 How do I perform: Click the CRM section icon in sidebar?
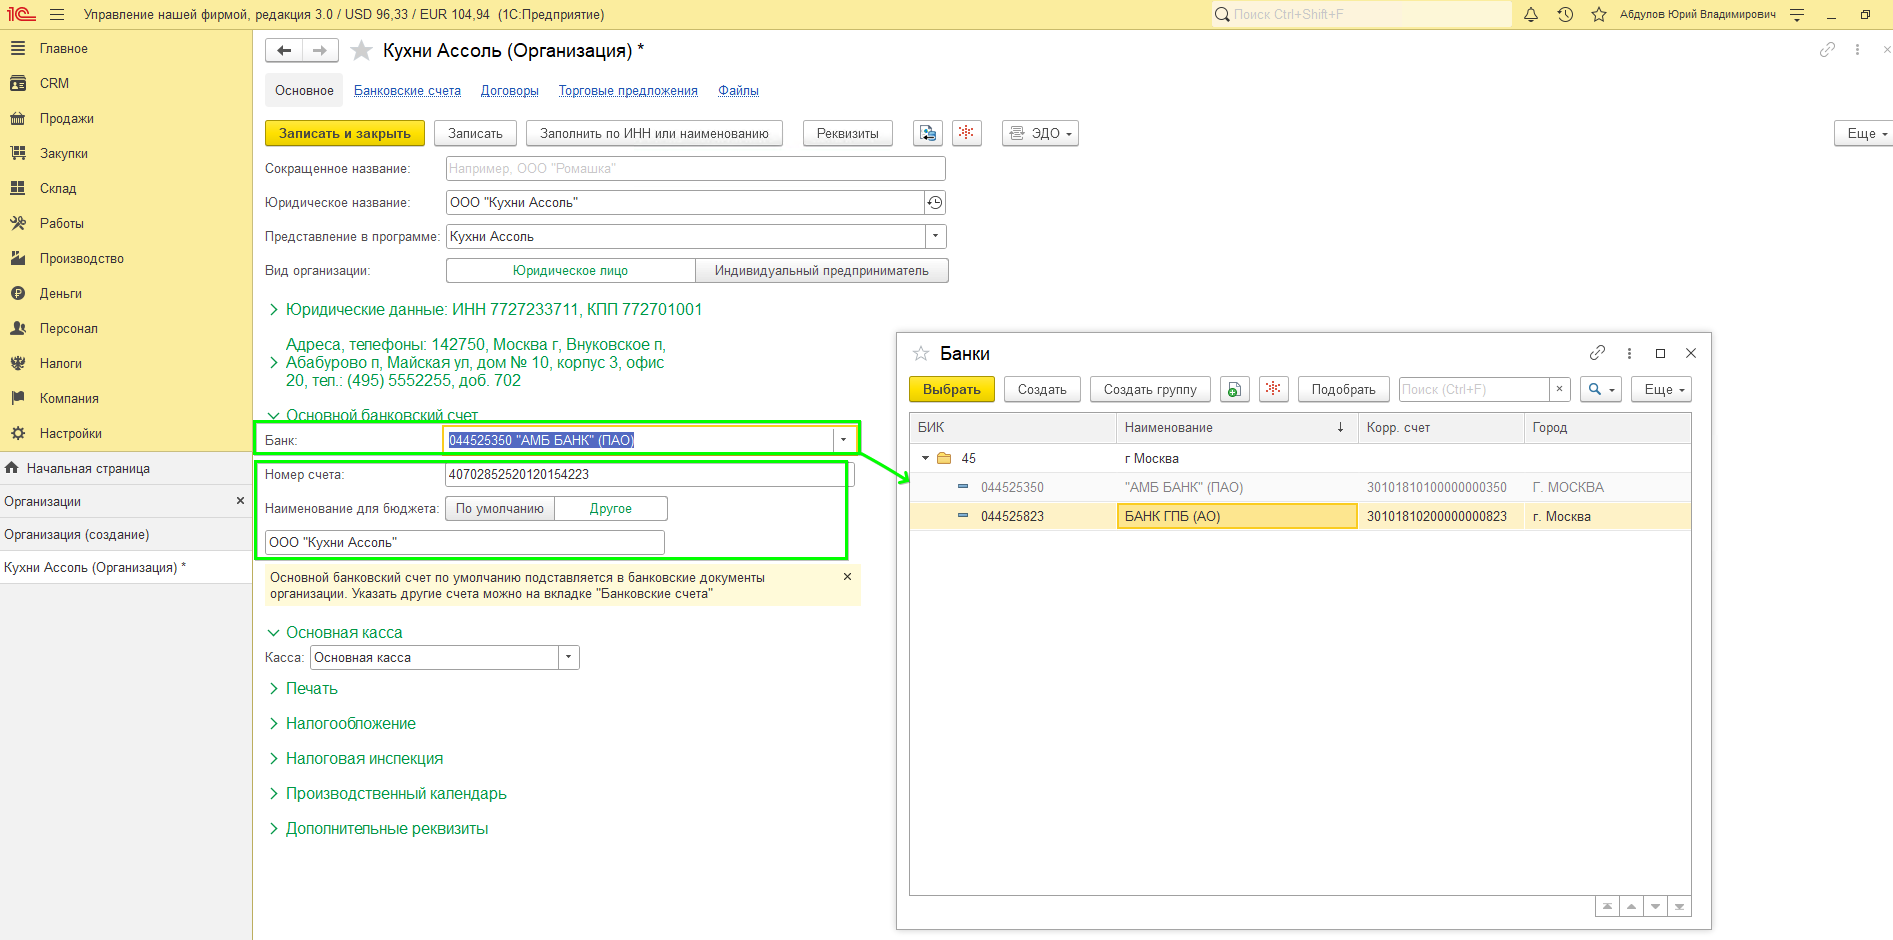point(17,83)
